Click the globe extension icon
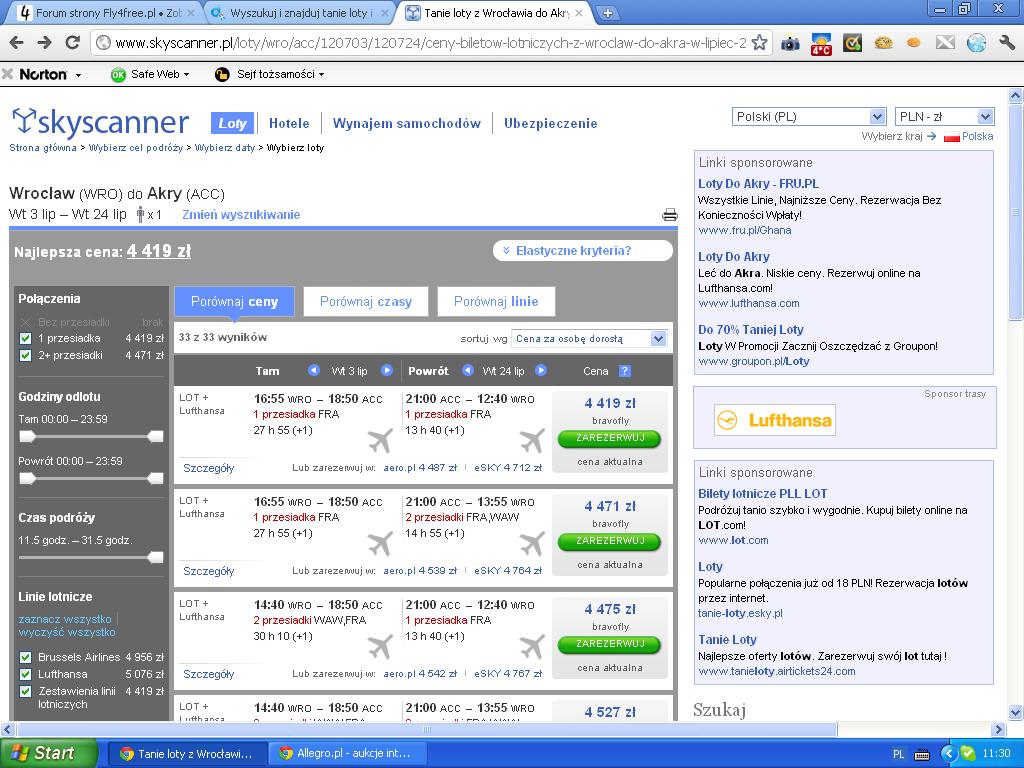The height and width of the screenshot is (768, 1024). 976,43
